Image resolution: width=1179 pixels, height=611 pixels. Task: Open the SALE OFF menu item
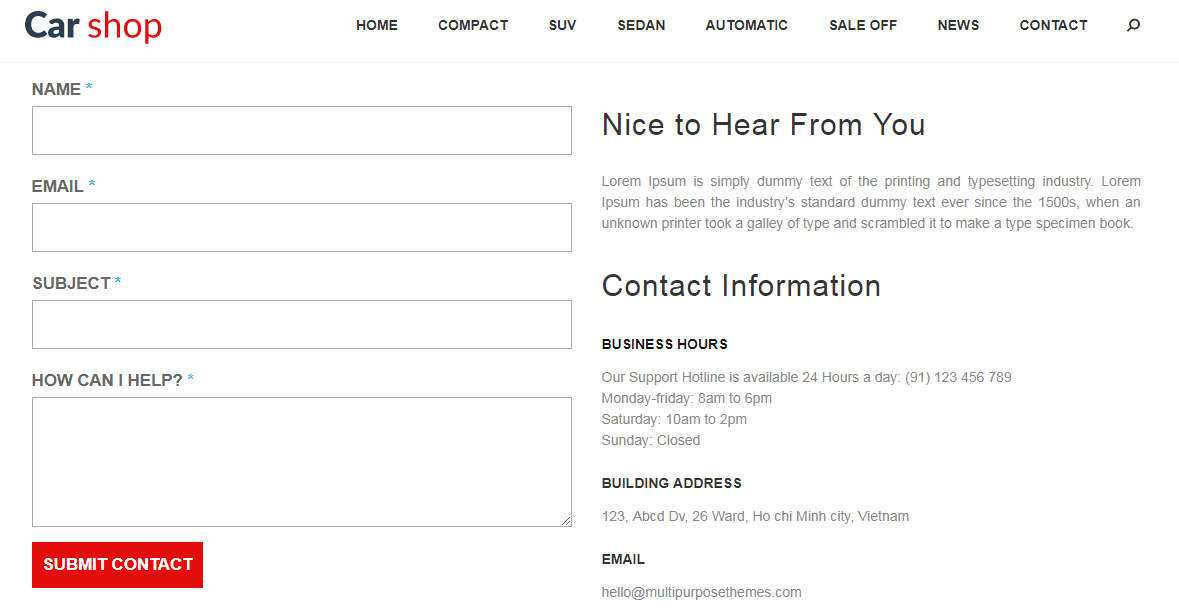click(x=863, y=25)
